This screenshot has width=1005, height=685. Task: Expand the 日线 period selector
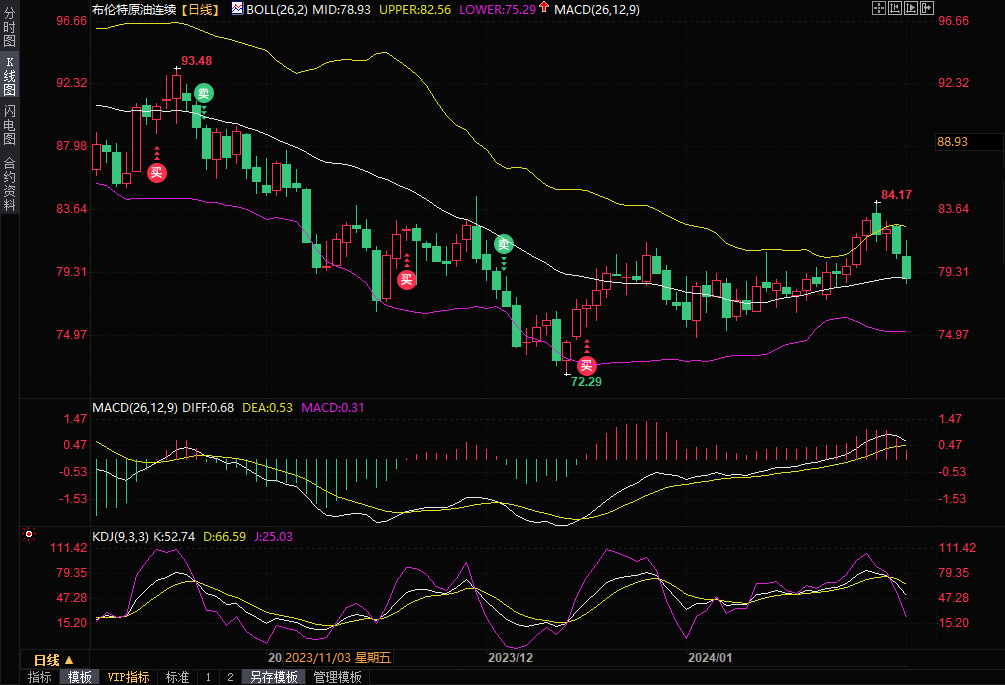click(54, 660)
